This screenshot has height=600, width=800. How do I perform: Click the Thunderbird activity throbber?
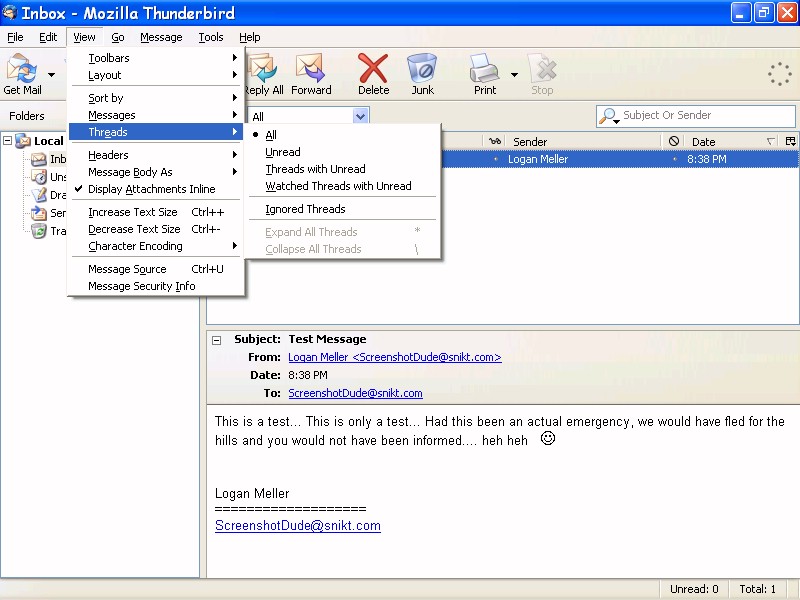[780, 74]
